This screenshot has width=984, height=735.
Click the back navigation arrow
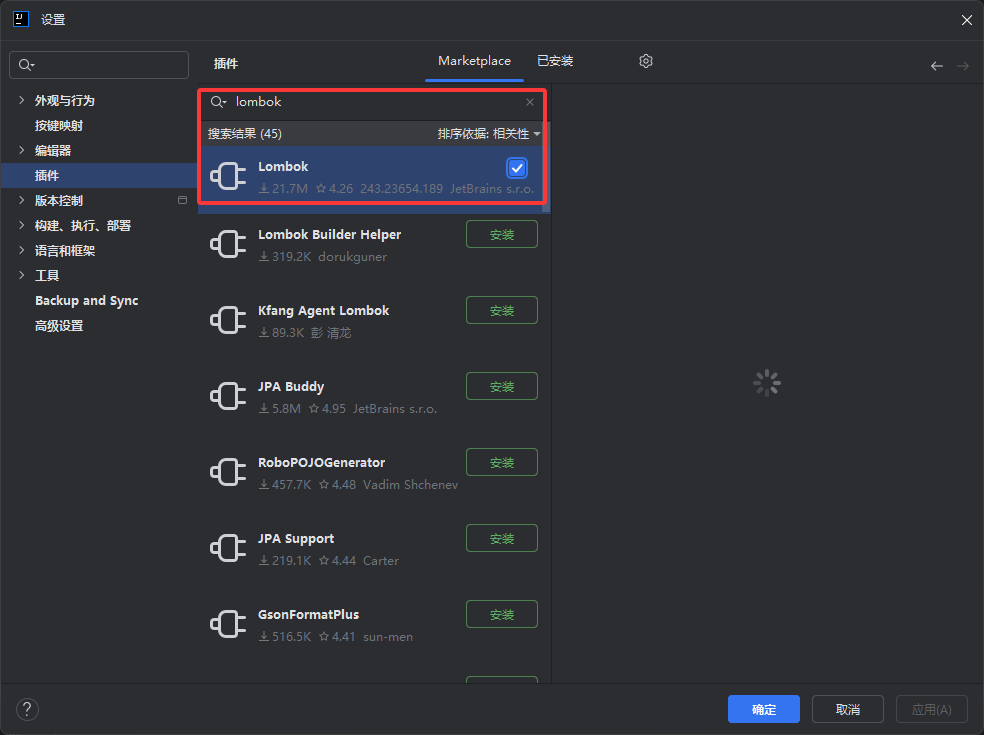(937, 66)
